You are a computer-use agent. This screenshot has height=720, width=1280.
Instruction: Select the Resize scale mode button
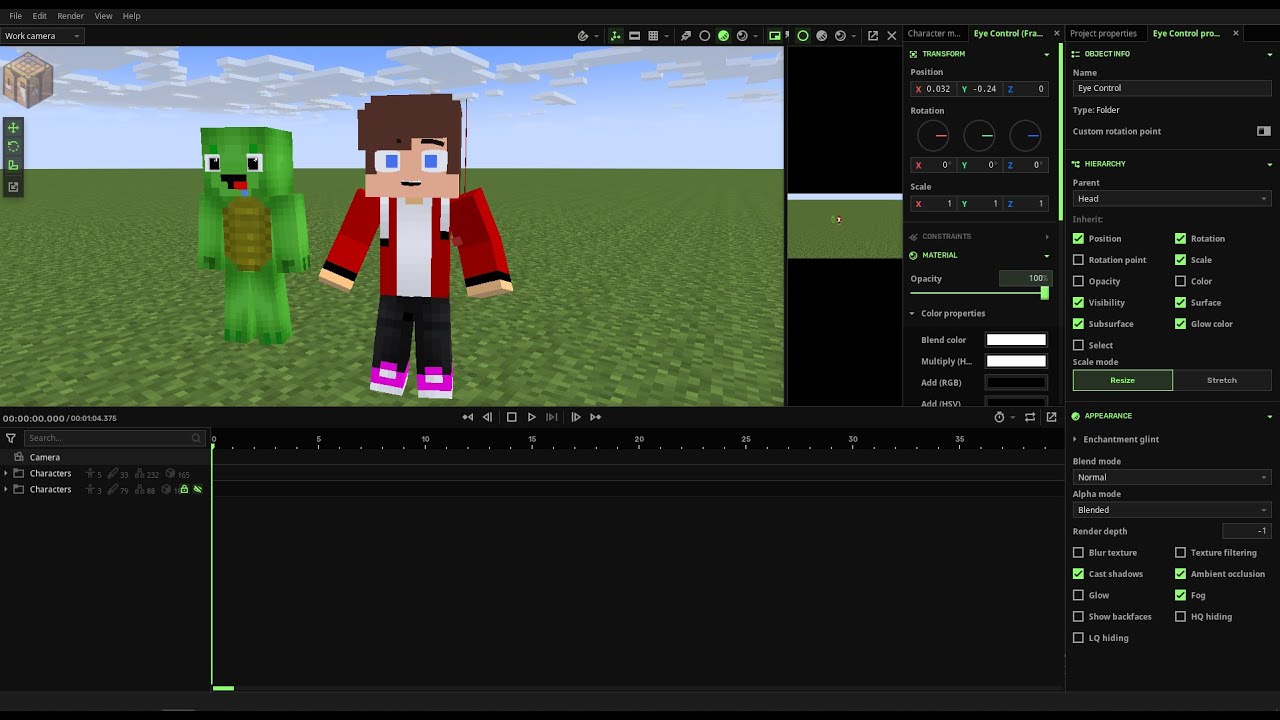1122,380
